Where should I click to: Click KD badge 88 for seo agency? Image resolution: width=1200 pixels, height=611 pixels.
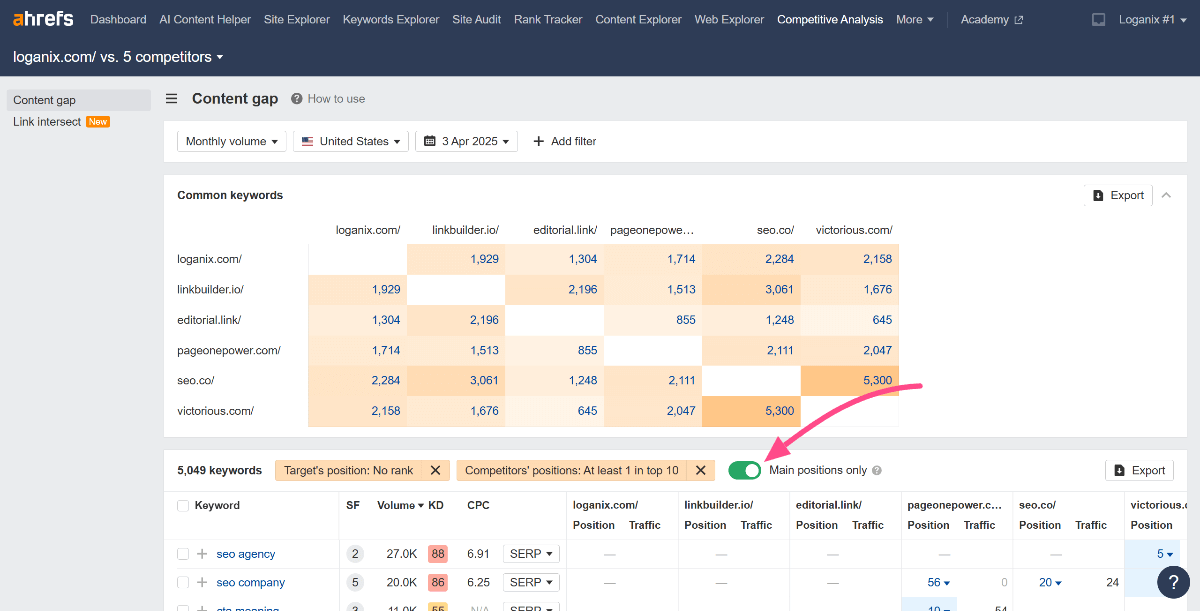click(x=437, y=554)
